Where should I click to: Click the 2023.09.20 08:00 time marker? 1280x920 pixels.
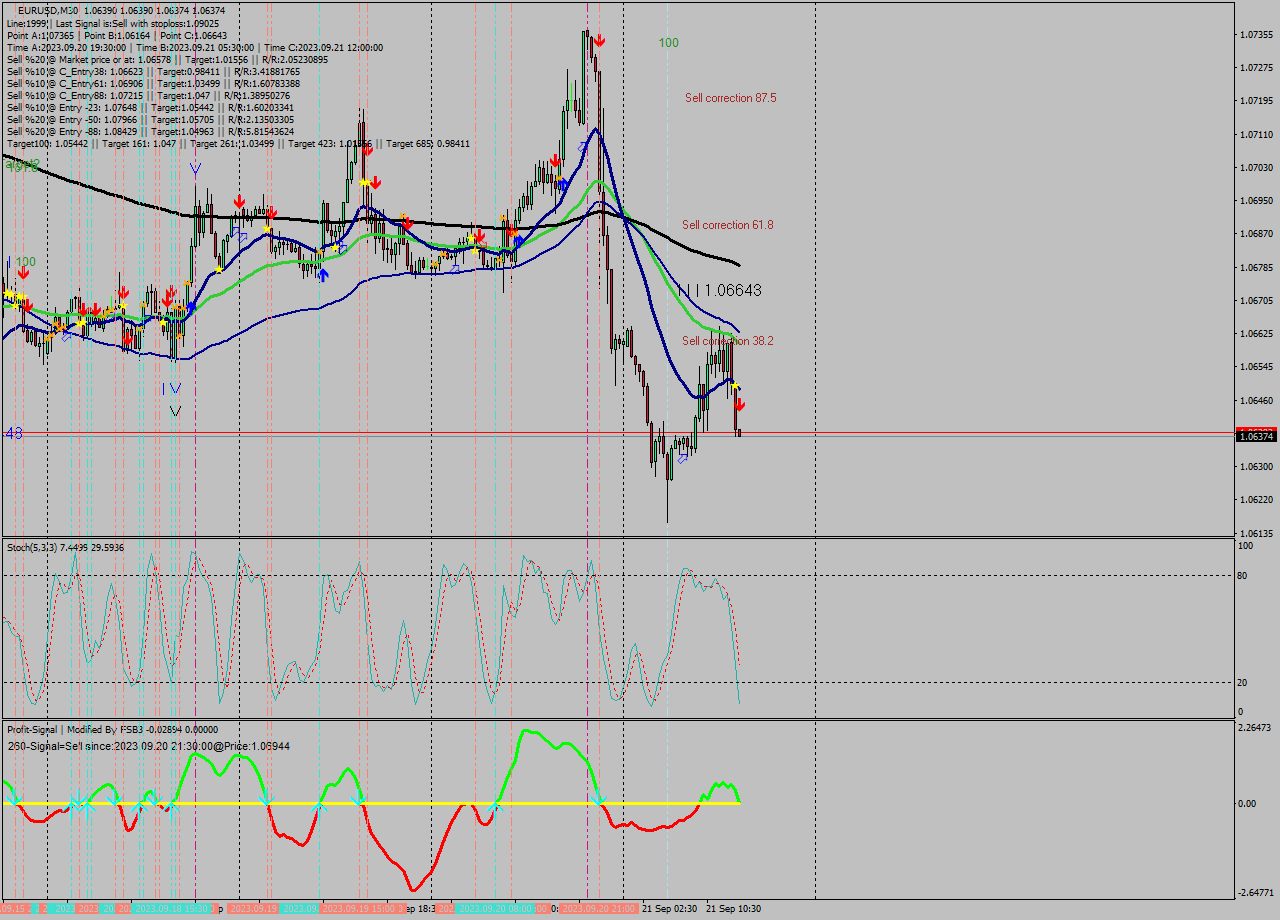click(495, 908)
